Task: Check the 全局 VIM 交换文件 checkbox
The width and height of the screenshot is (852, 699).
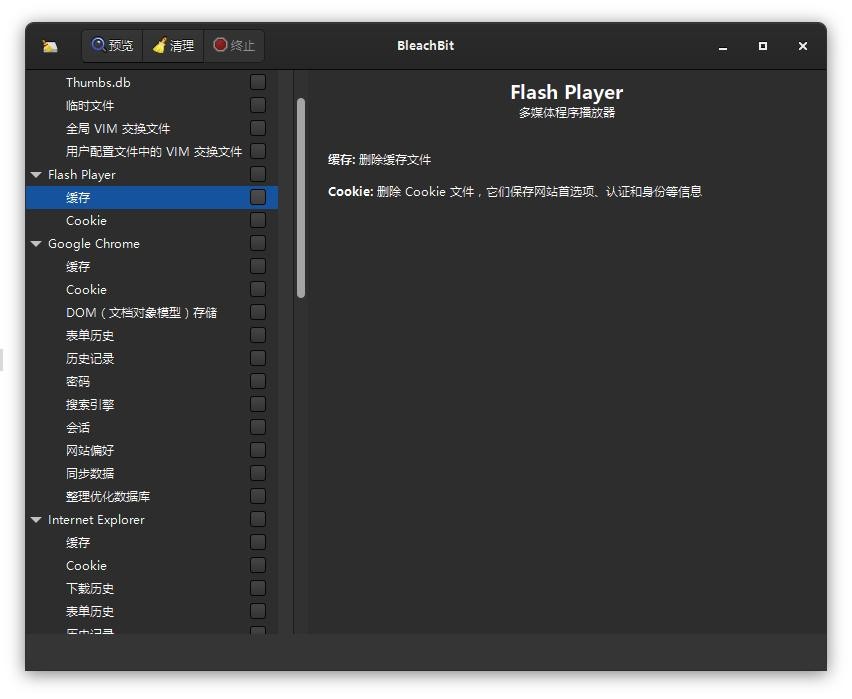Action: click(258, 129)
